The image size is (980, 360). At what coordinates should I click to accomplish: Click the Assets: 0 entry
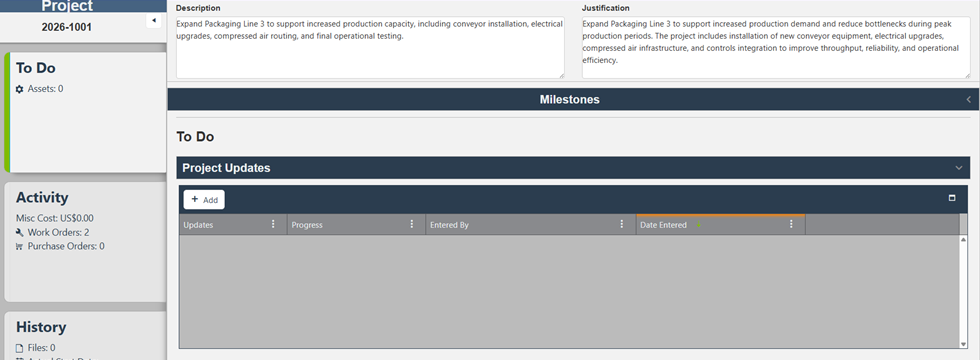(x=45, y=89)
